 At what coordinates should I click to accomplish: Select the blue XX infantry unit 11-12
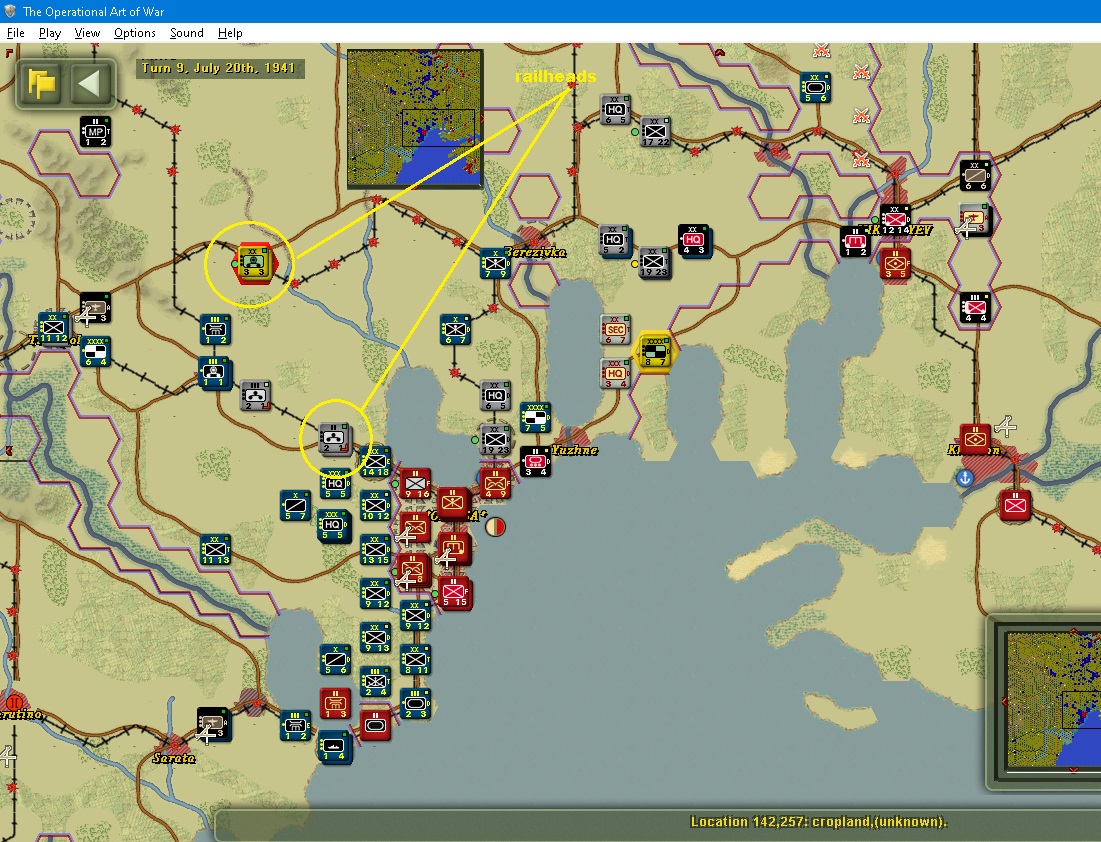(x=53, y=328)
